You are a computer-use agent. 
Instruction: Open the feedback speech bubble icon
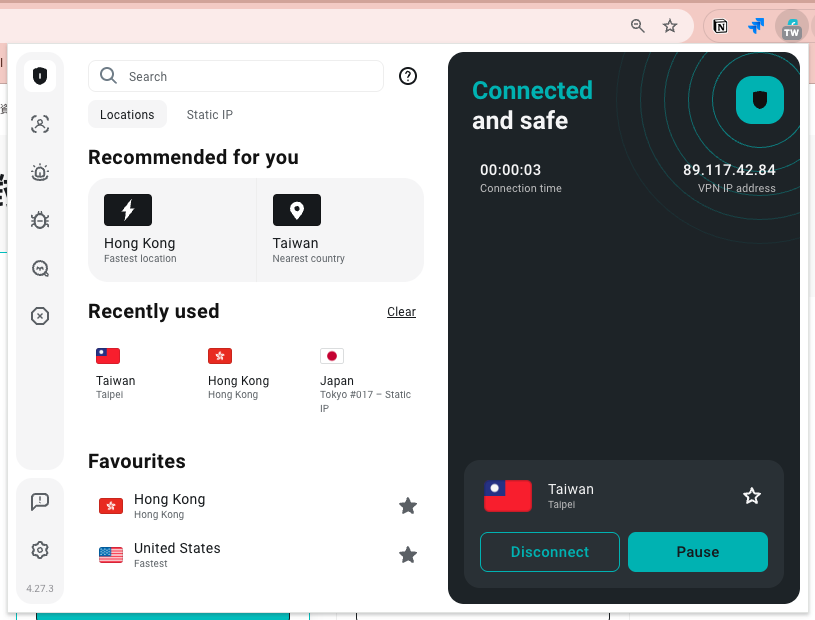[40, 501]
